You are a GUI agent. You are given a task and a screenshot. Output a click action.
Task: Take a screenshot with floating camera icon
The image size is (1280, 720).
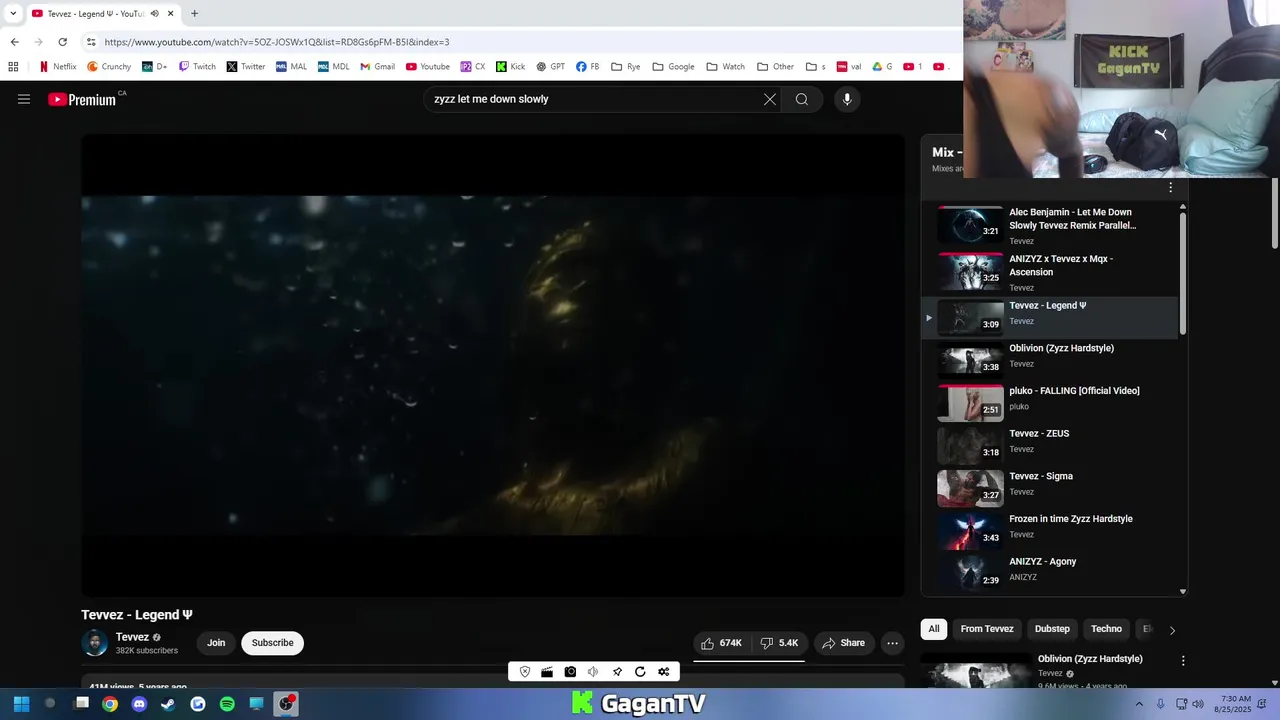(570, 672)
